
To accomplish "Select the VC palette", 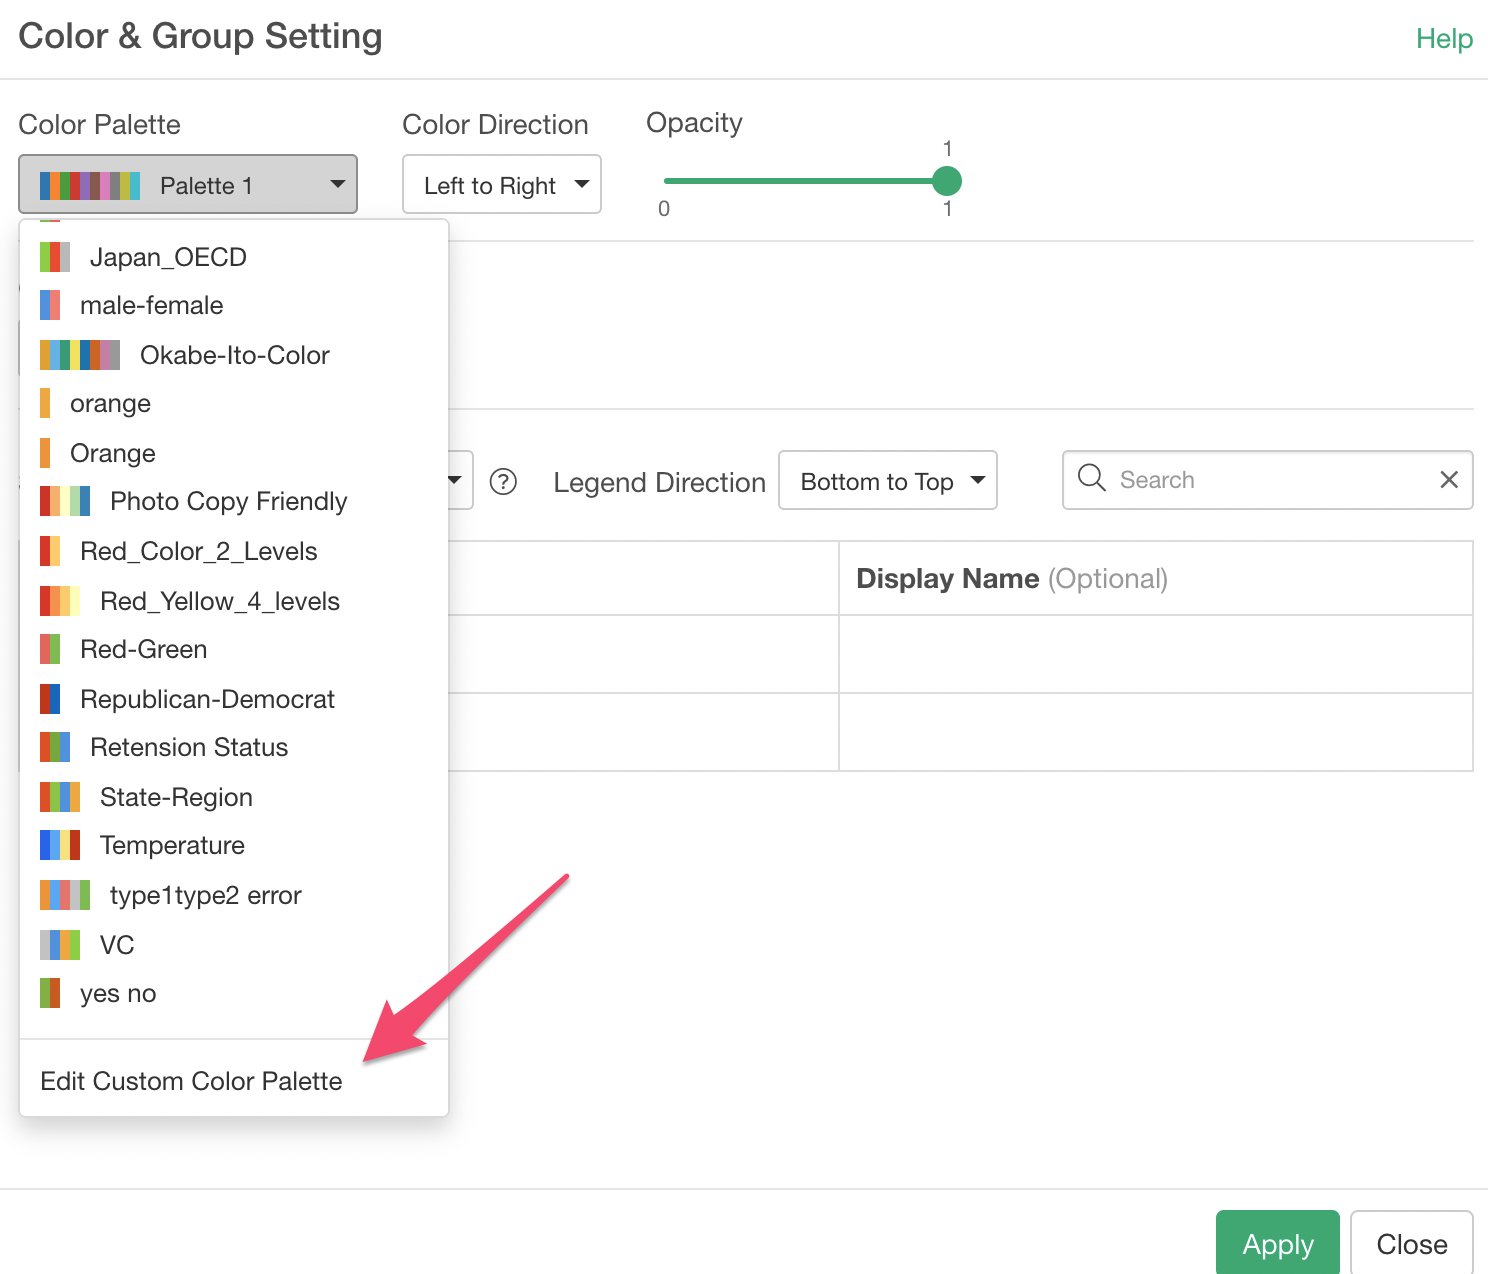I will point(234,945).
